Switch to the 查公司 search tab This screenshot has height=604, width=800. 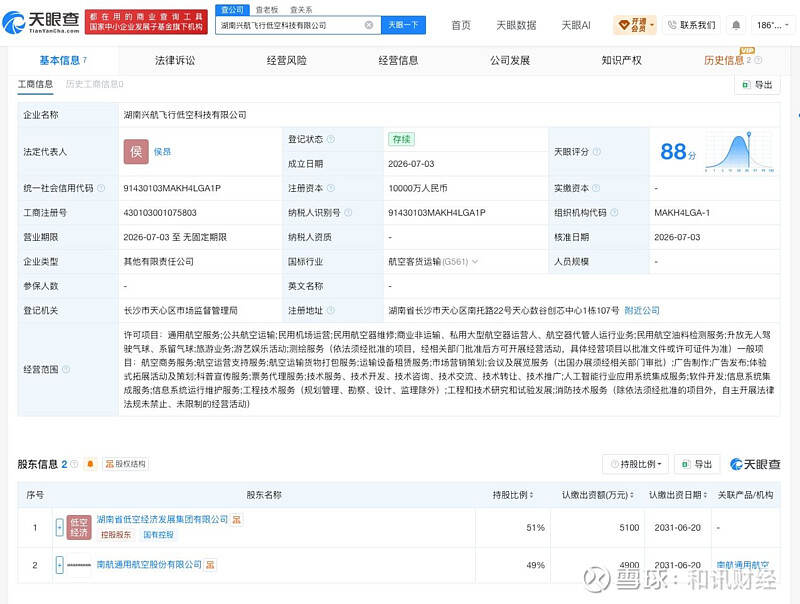pos(232,10)
